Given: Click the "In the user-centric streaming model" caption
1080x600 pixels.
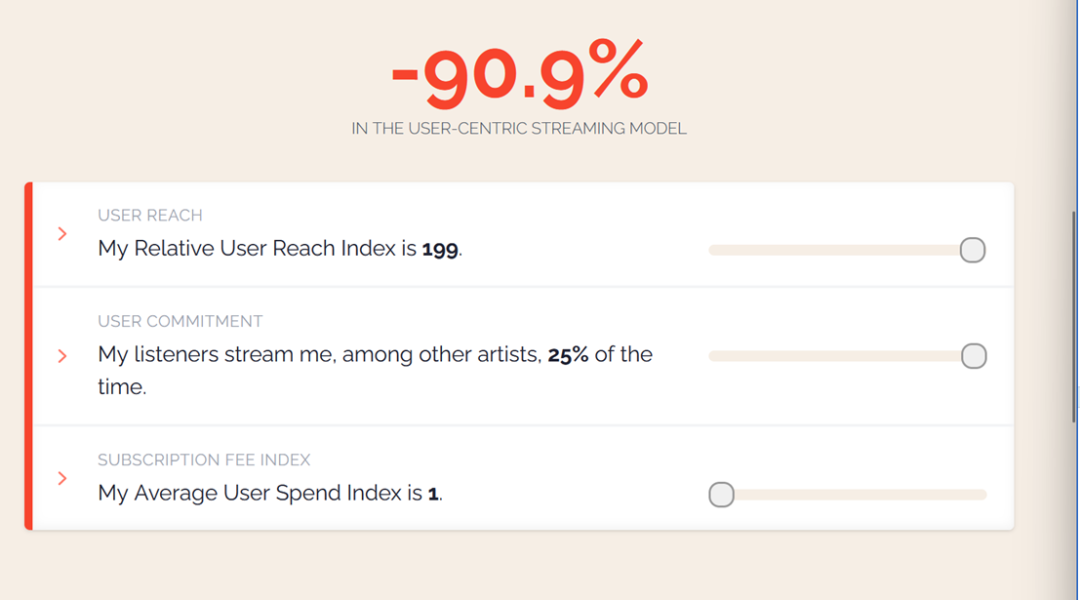Looking at the screenshot, I should point(519,129).
